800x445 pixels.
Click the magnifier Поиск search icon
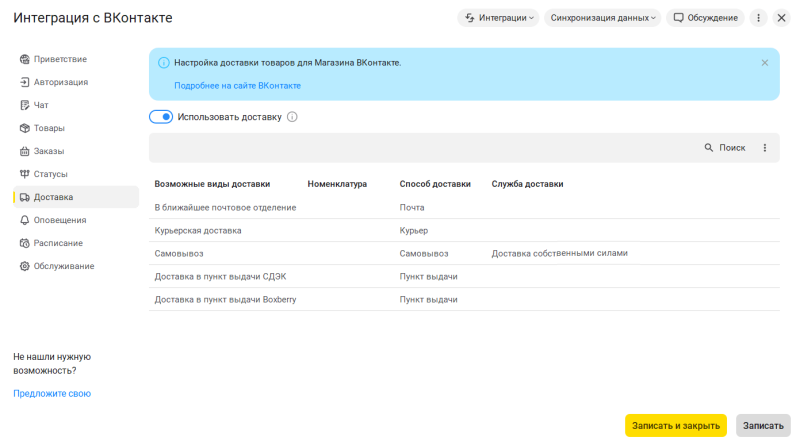pyautogui.click(x=709, y=148)
